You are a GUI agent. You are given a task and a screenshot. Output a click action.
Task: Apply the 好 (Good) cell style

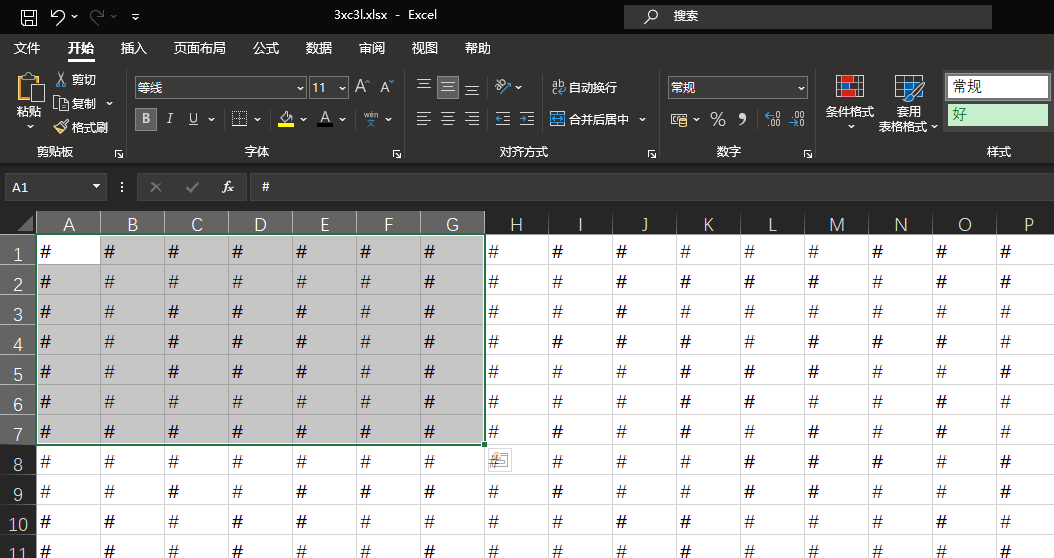pos(997,115)
